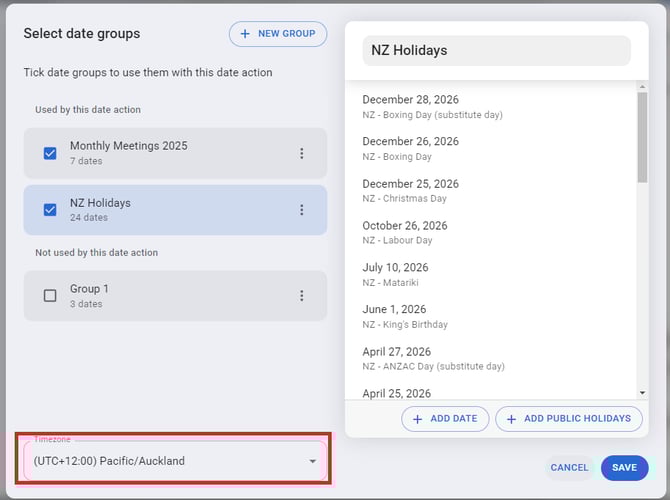Click the NZ Holidays name field

tap(496, 50)
